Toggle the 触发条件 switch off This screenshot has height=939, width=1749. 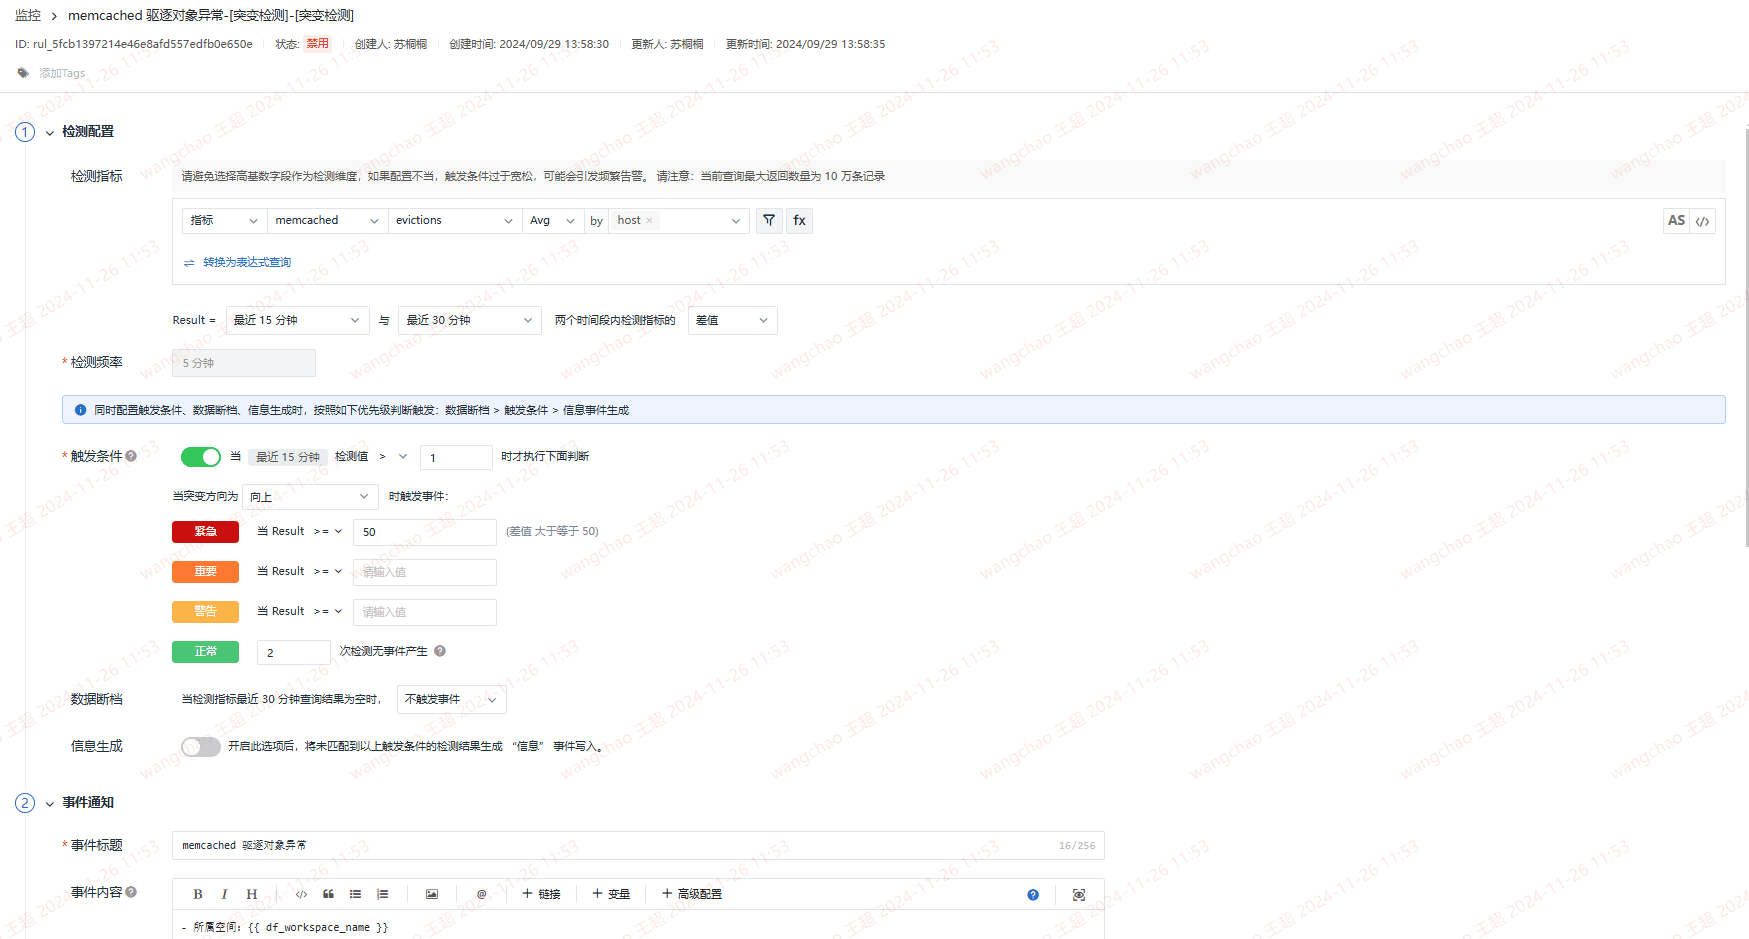201,457
